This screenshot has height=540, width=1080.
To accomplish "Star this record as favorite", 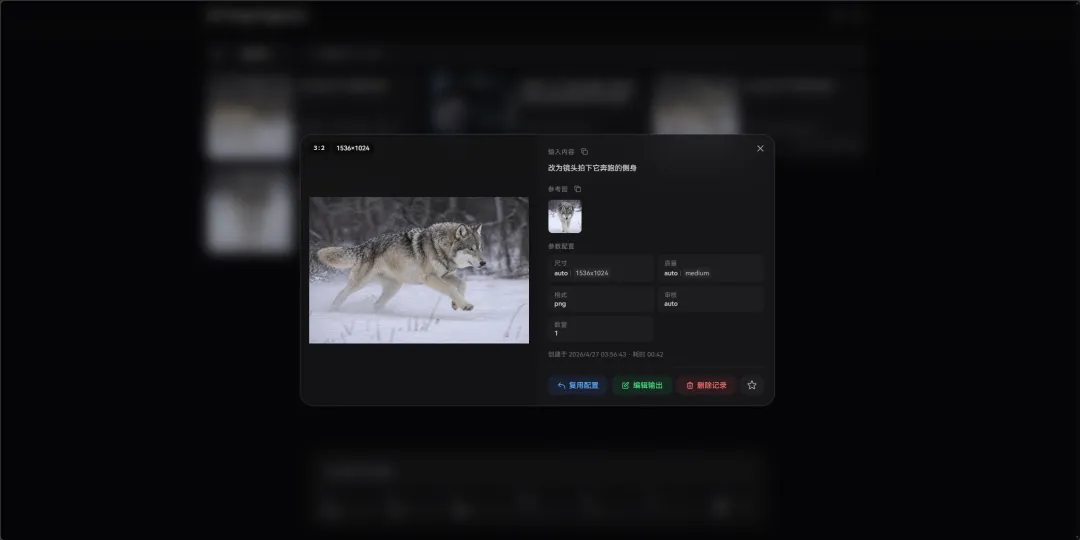I will pyautogui.click(x=751, y=385).
